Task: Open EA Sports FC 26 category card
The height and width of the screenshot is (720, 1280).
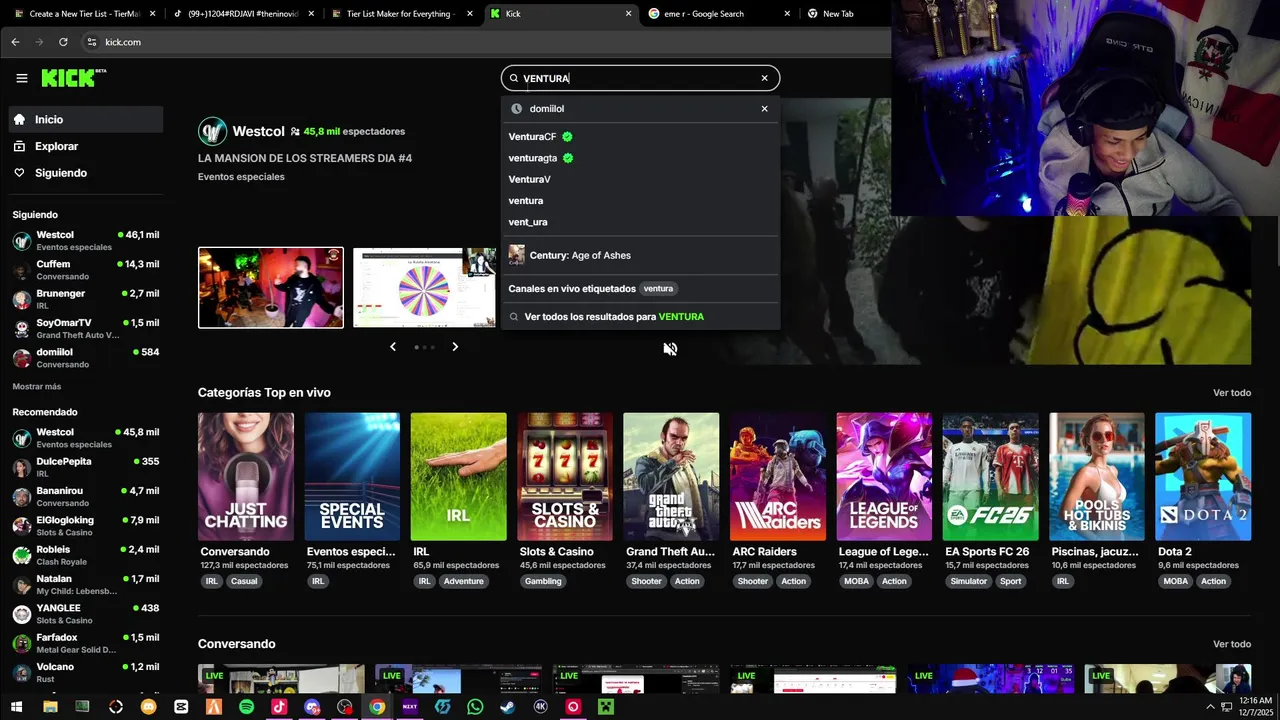Action: point(990,477)
